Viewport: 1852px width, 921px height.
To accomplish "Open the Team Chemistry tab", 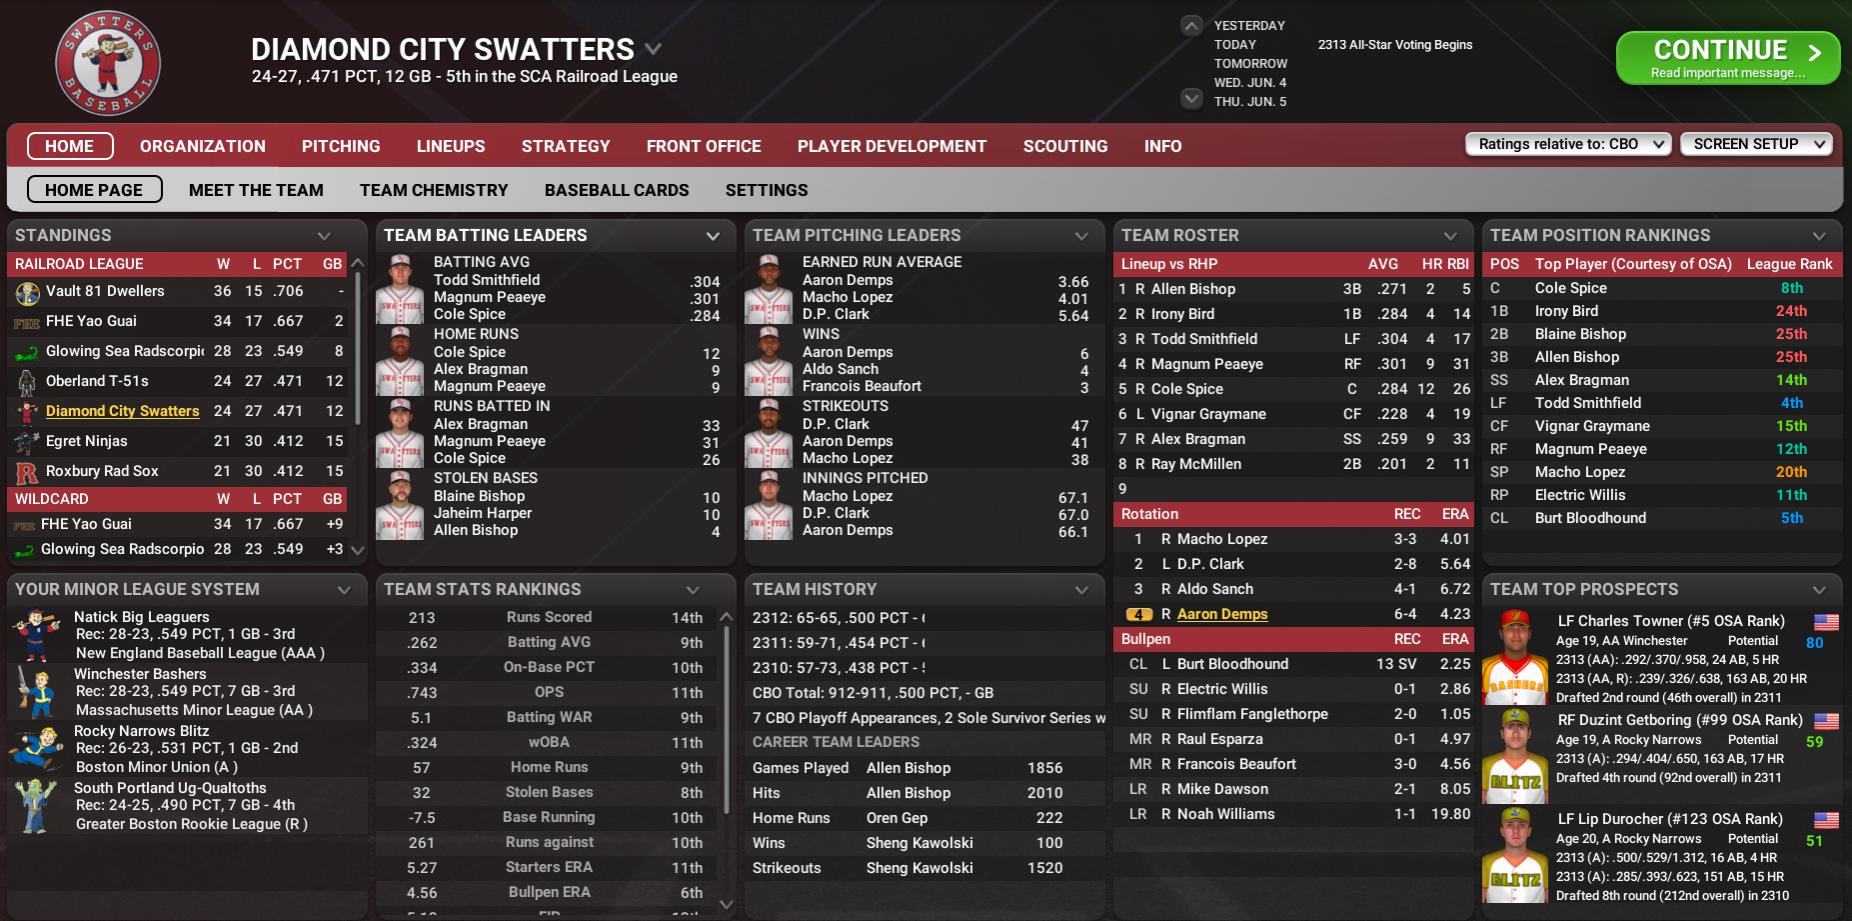I will pyautogui.click(x=433, y=190).
